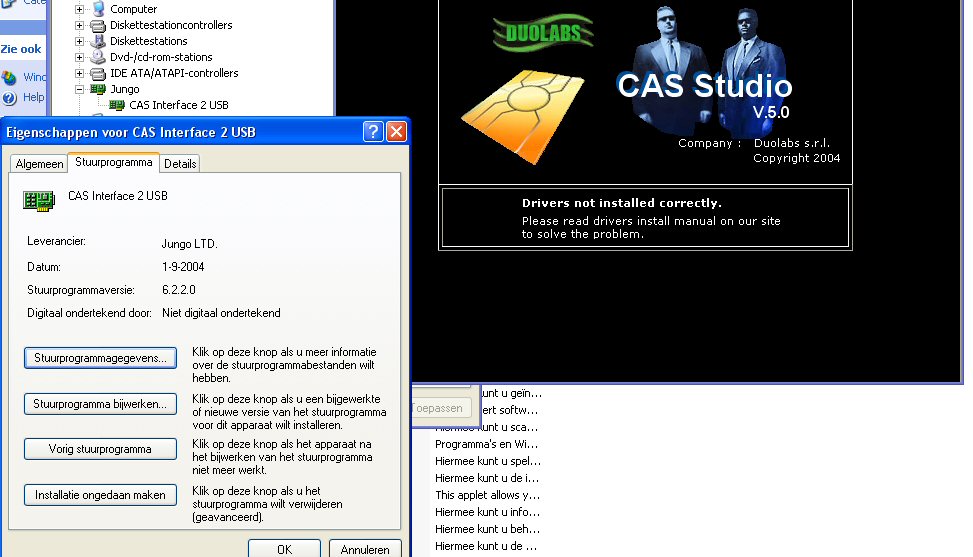Image resolution: width=973 pixels, height=557 pixels.
Task: Click 'Hiermee kunt u beh…' list row
Action: (487, 529)
